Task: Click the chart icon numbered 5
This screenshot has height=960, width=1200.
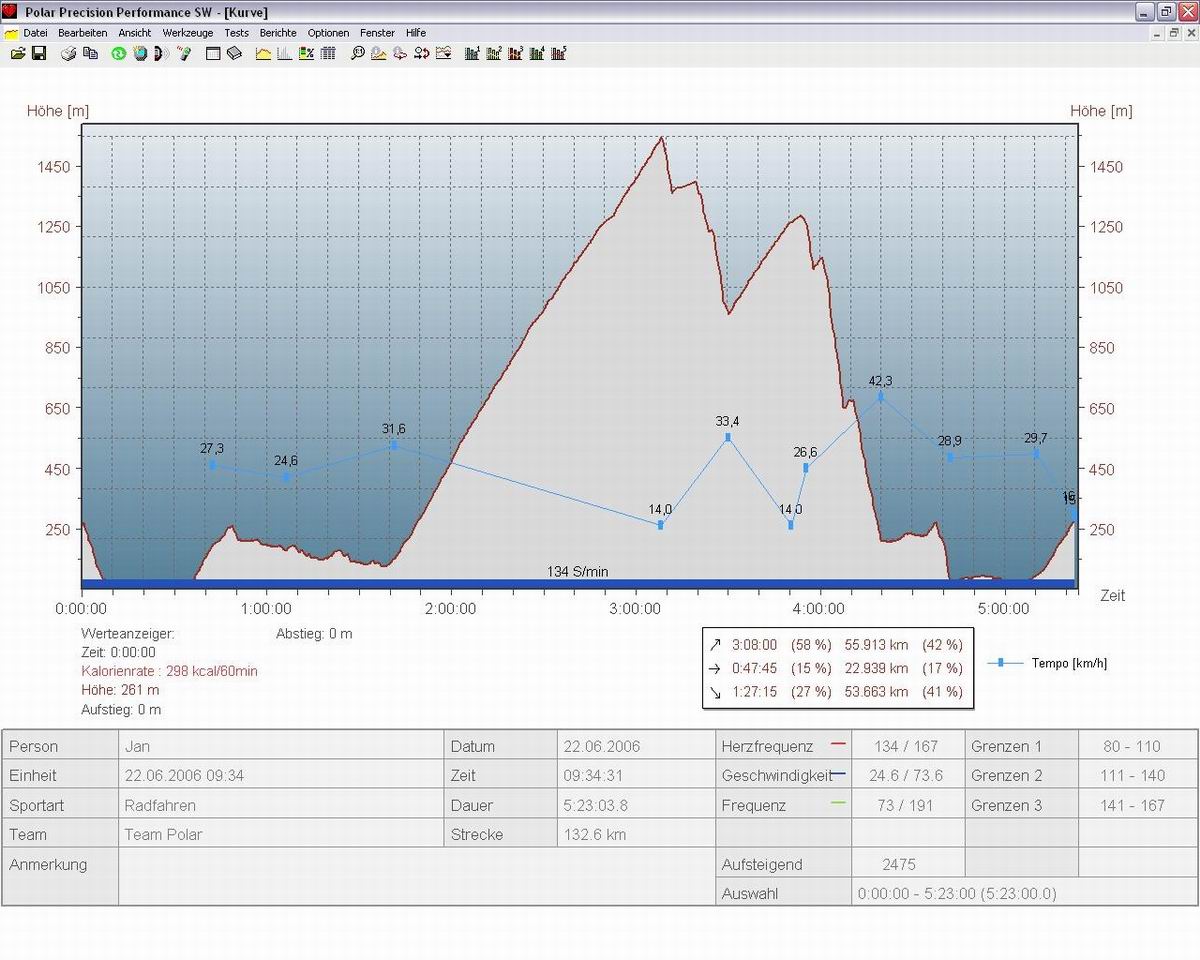Action: [559, 53]
